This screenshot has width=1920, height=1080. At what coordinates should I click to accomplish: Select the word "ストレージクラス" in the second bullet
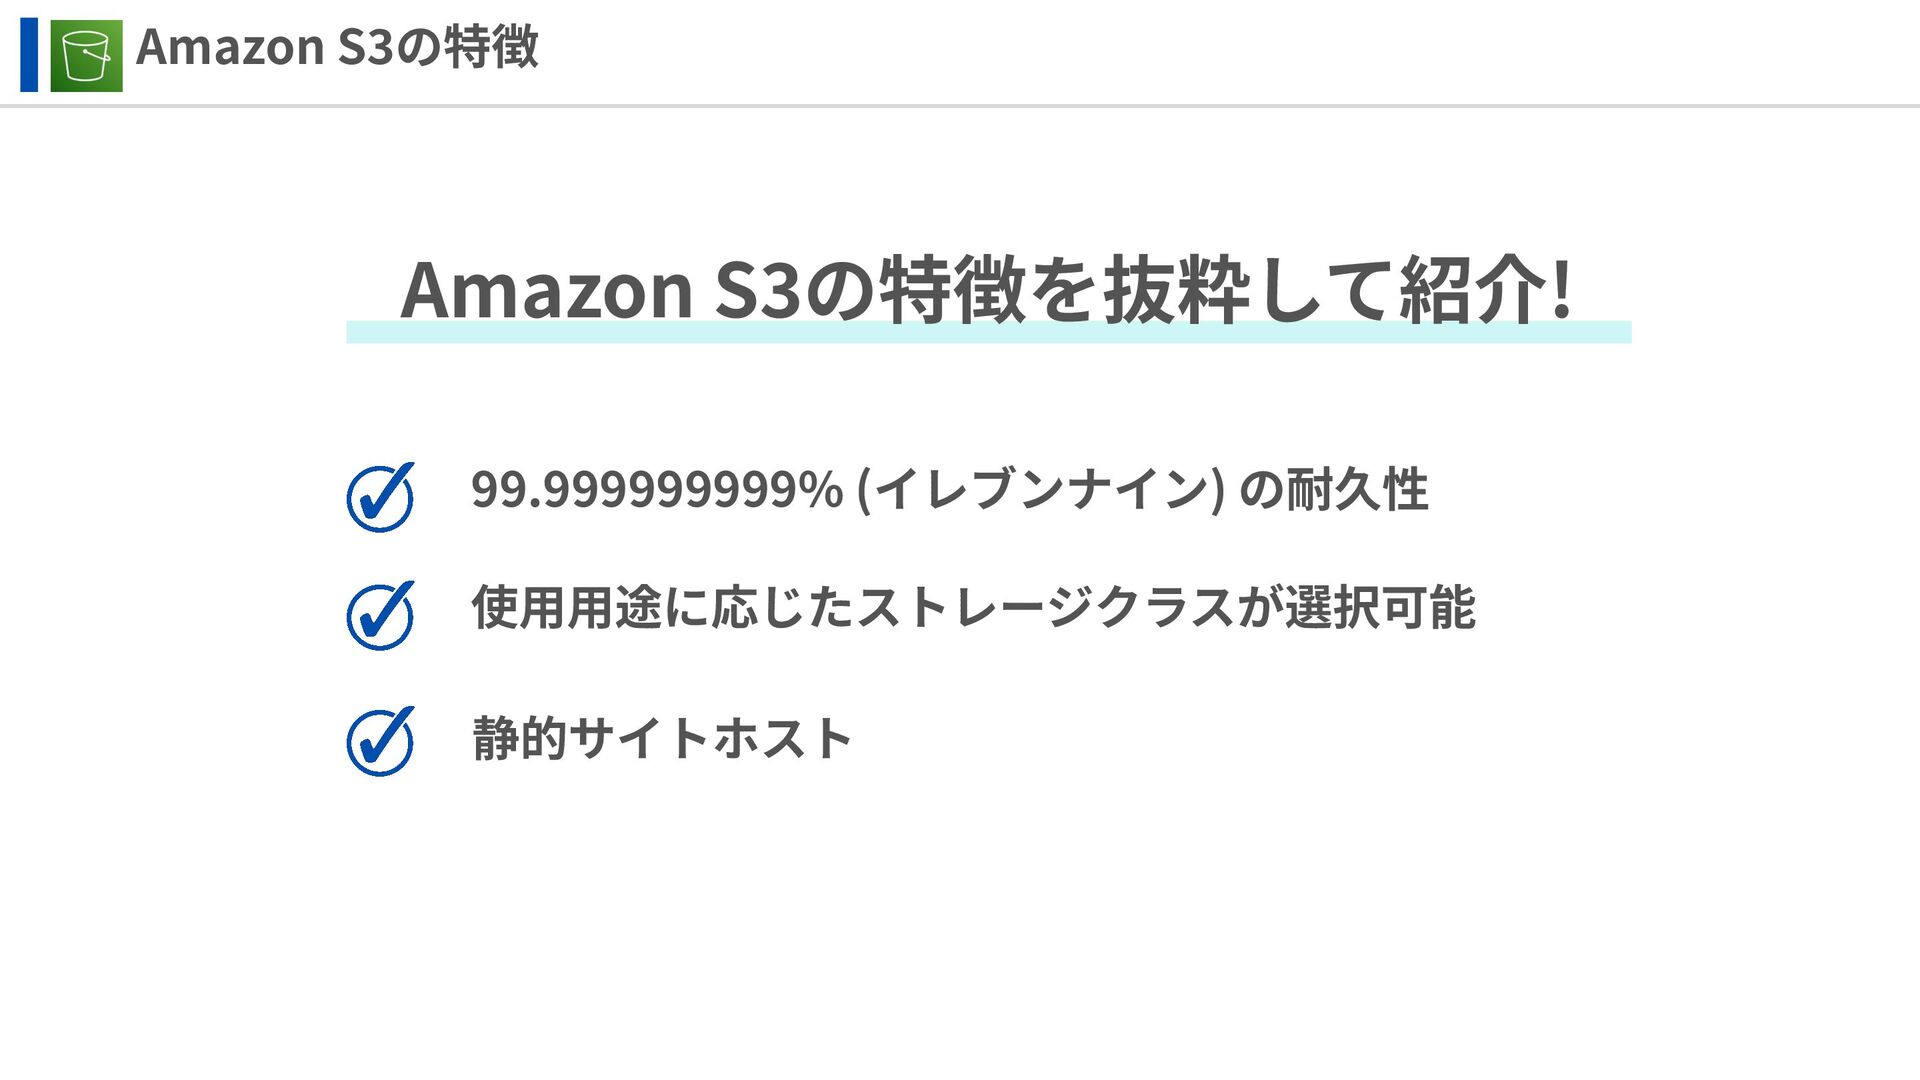click(x=1045, y=608)
